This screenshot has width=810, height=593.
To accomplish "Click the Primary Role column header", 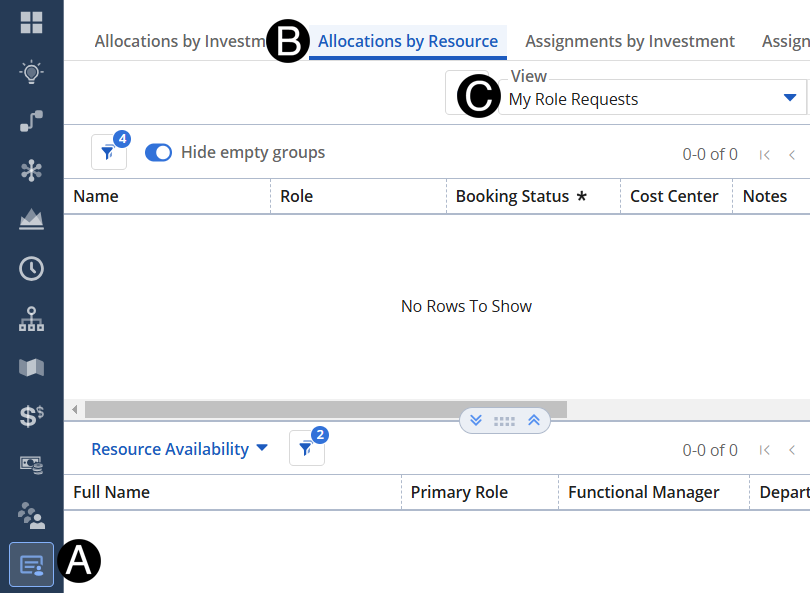I will 459,492.
